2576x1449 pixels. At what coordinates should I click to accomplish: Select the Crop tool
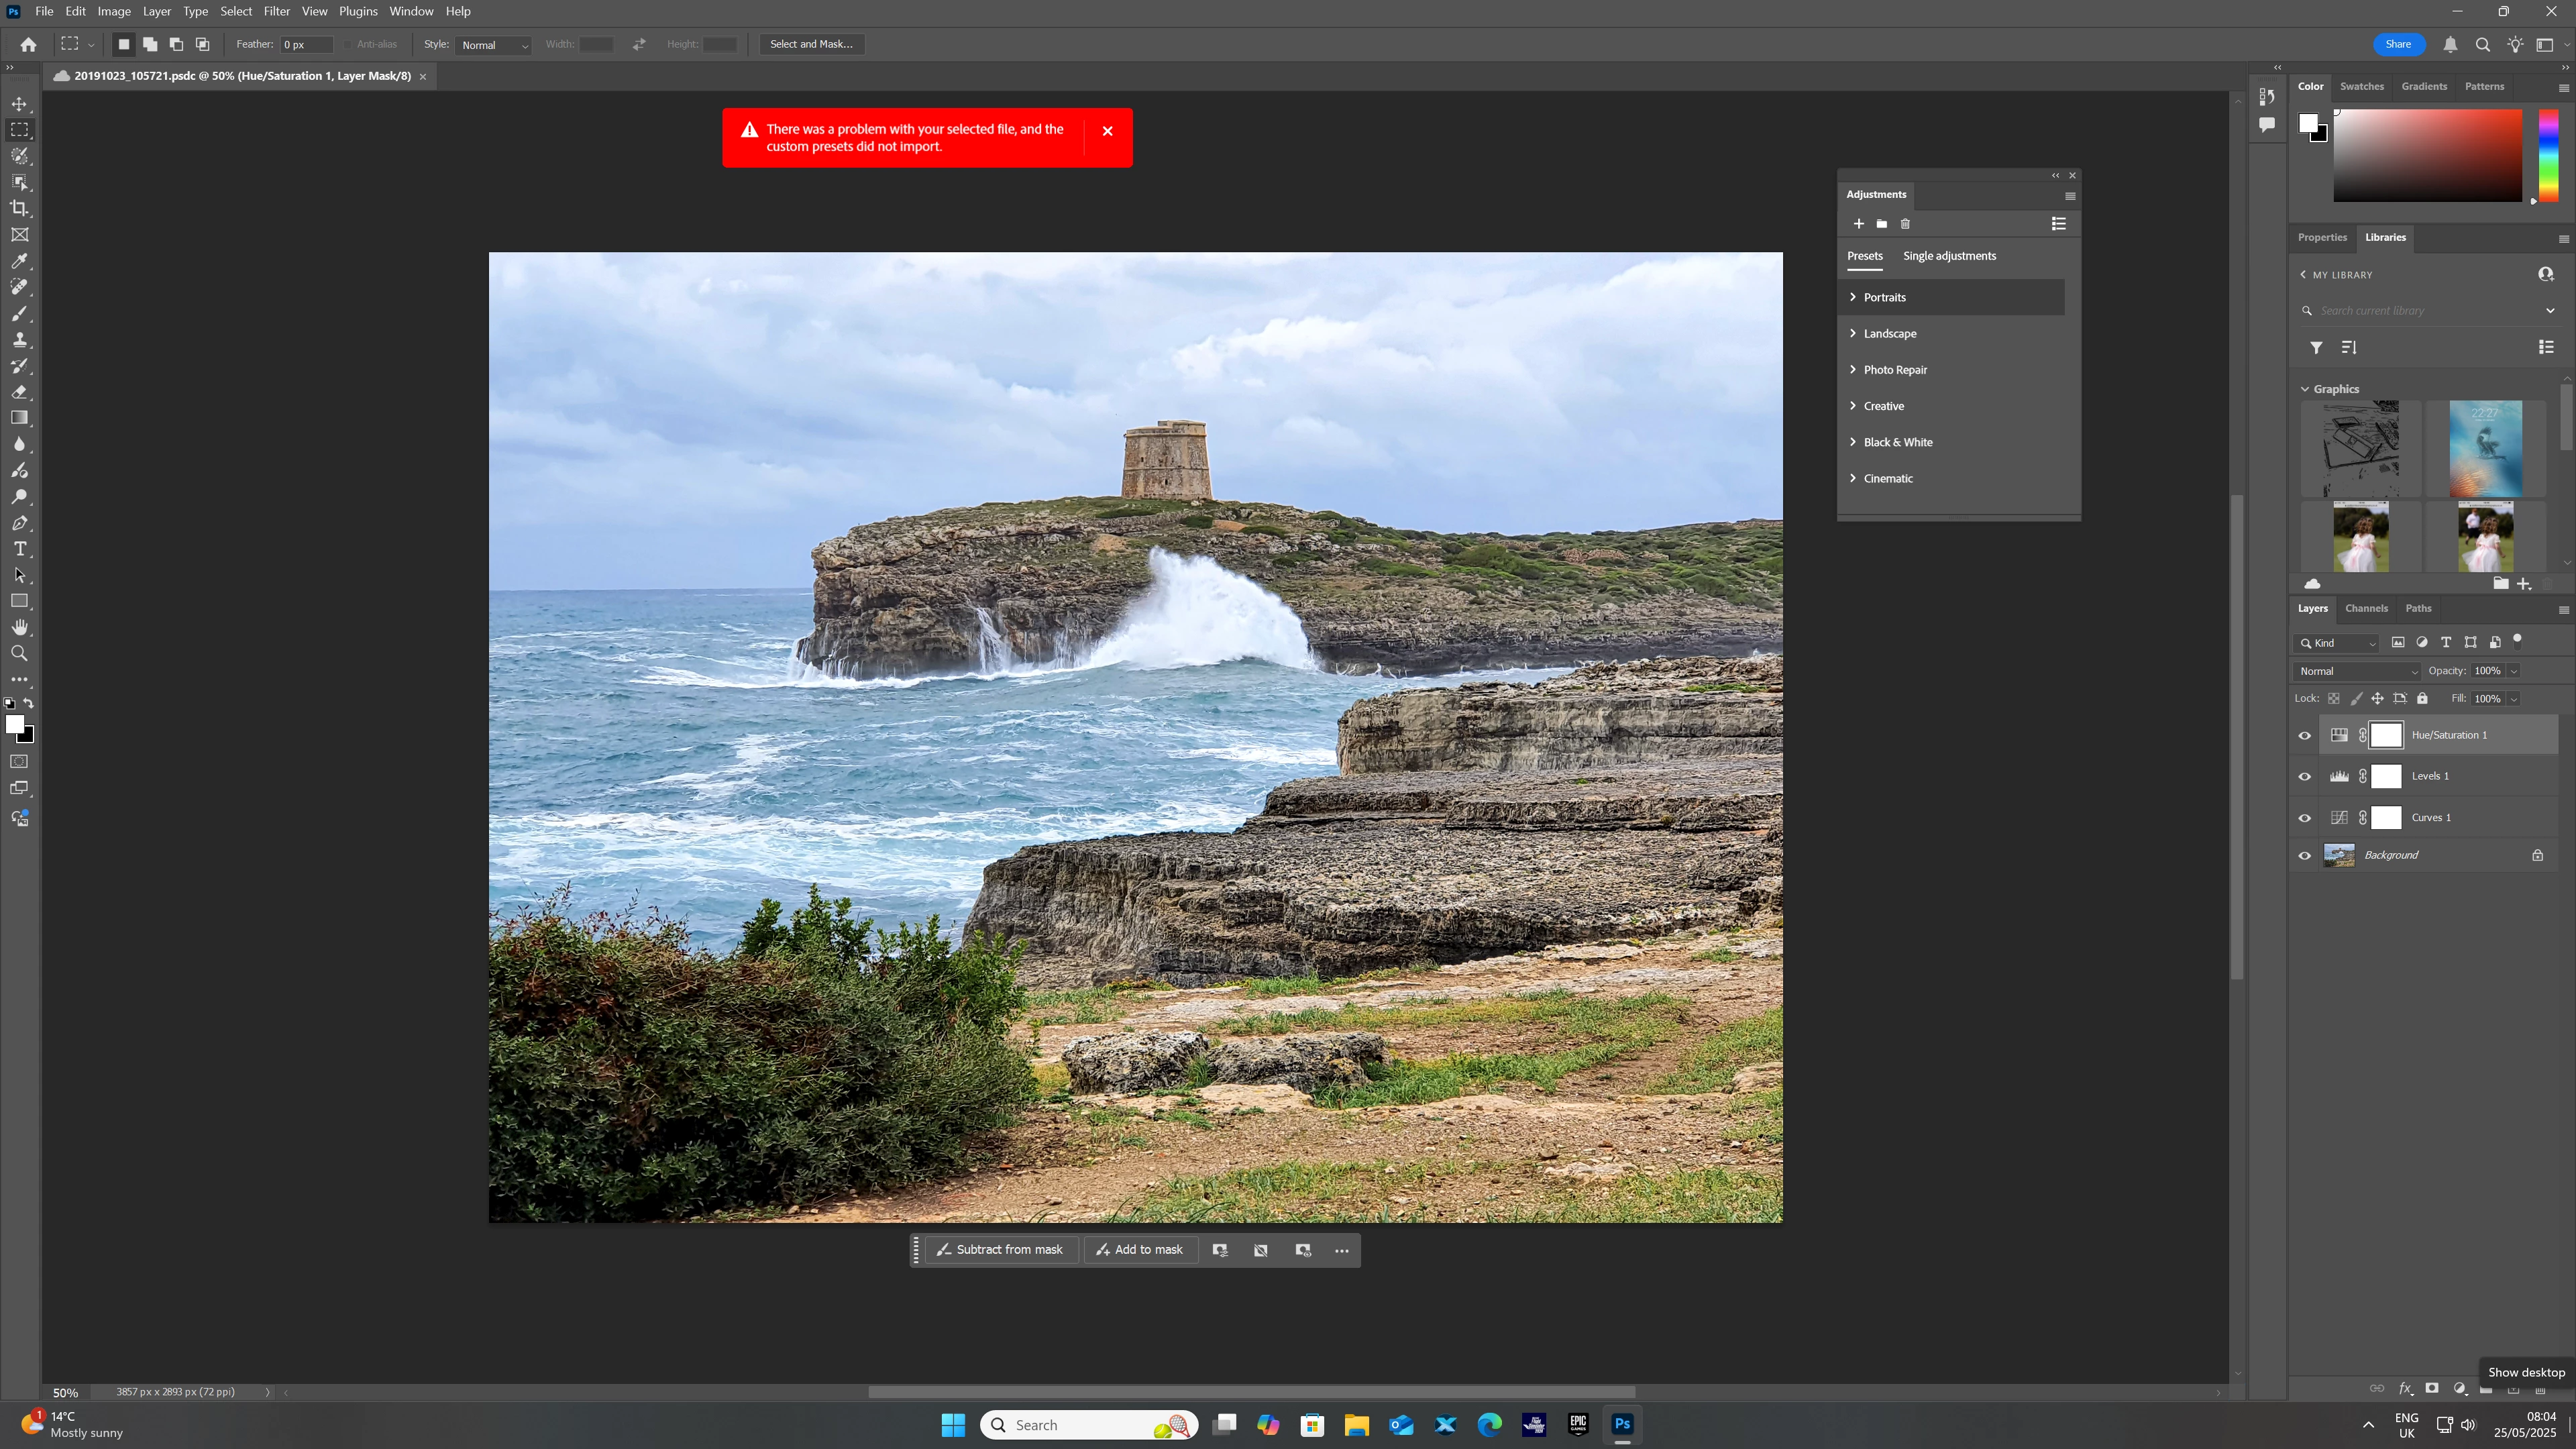[x=20, y=208]
